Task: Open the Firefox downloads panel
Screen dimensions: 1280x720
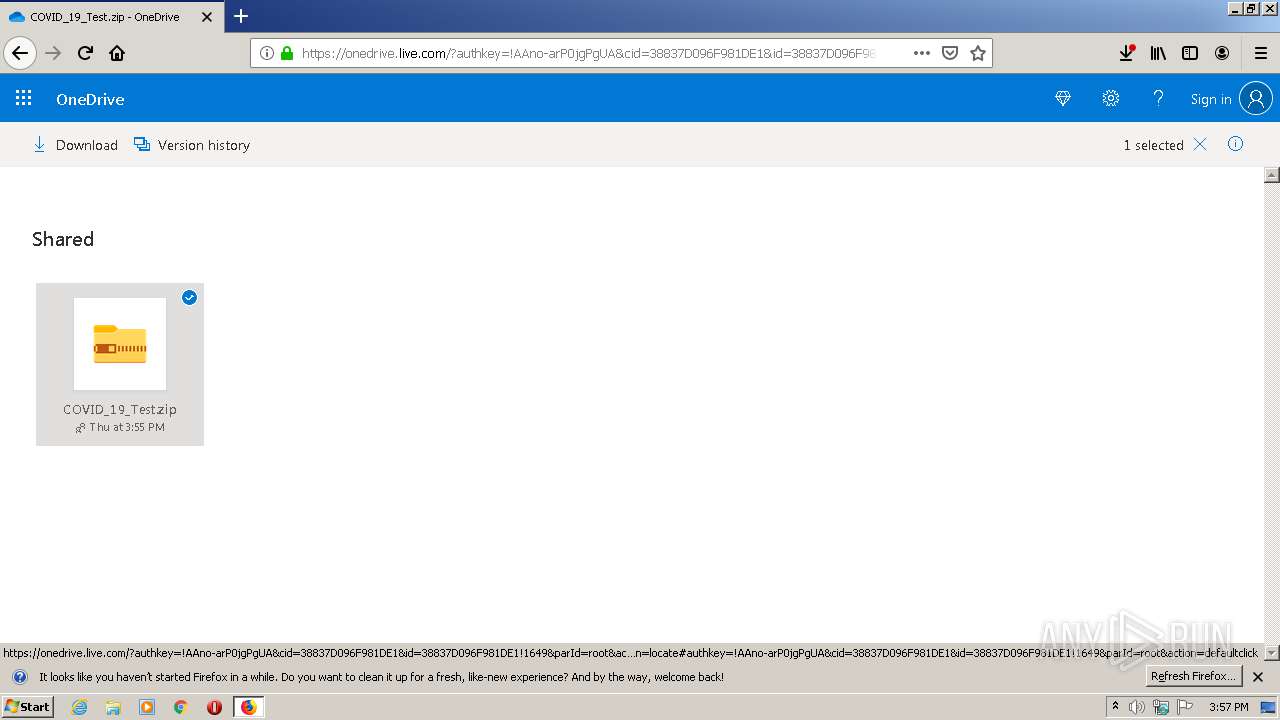Action: click(x=1126, y=53)
